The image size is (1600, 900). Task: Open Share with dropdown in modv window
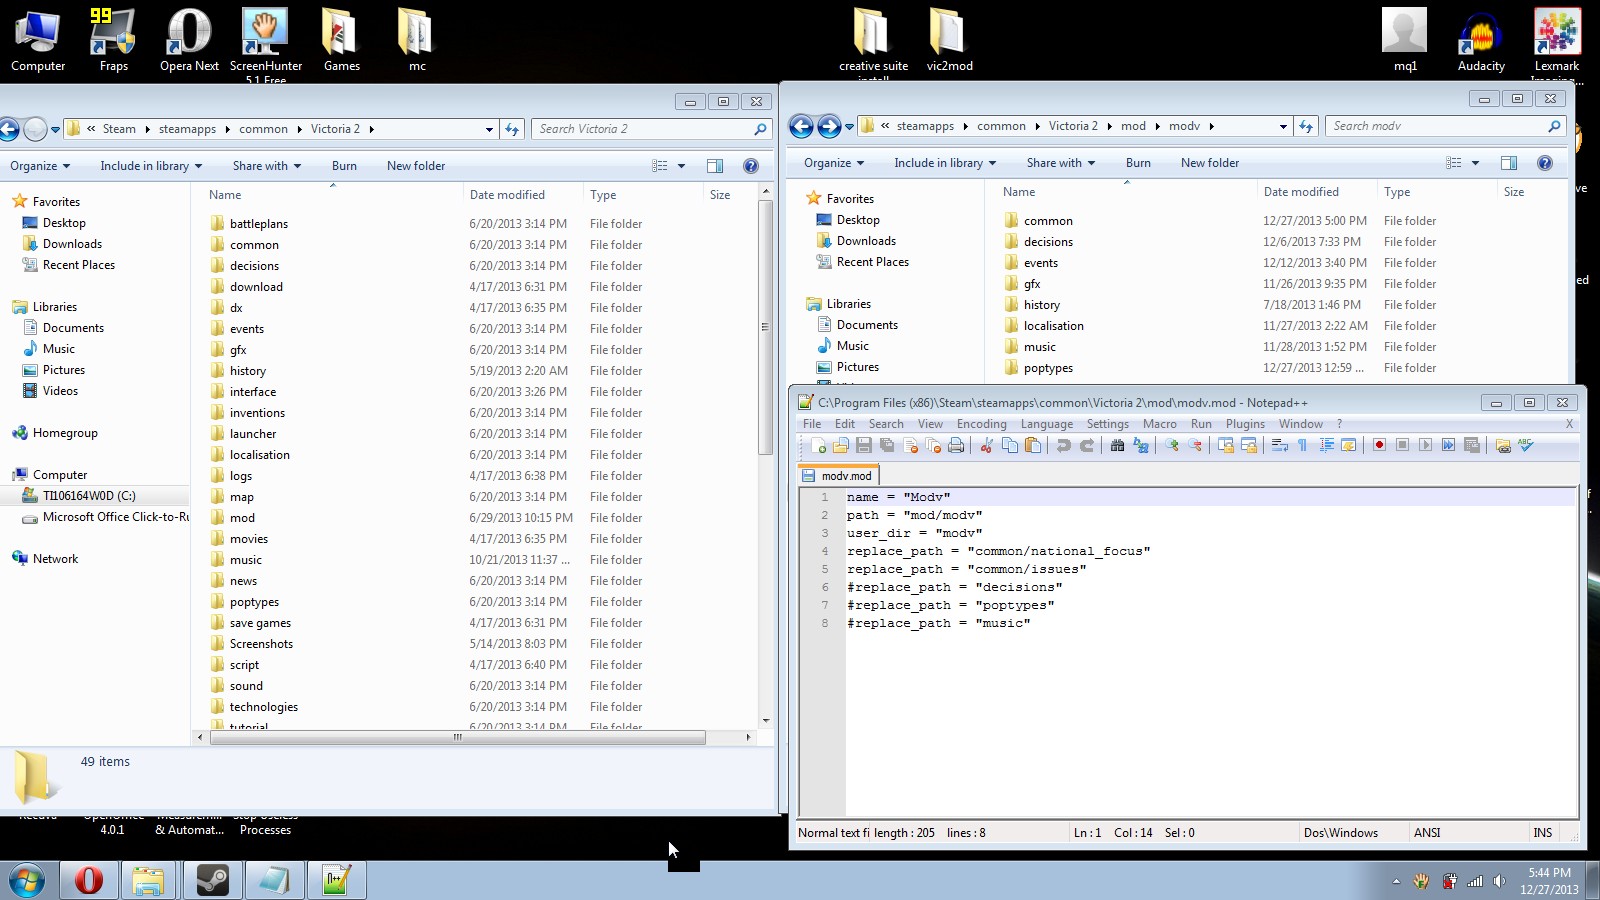tap(1061, 163)
